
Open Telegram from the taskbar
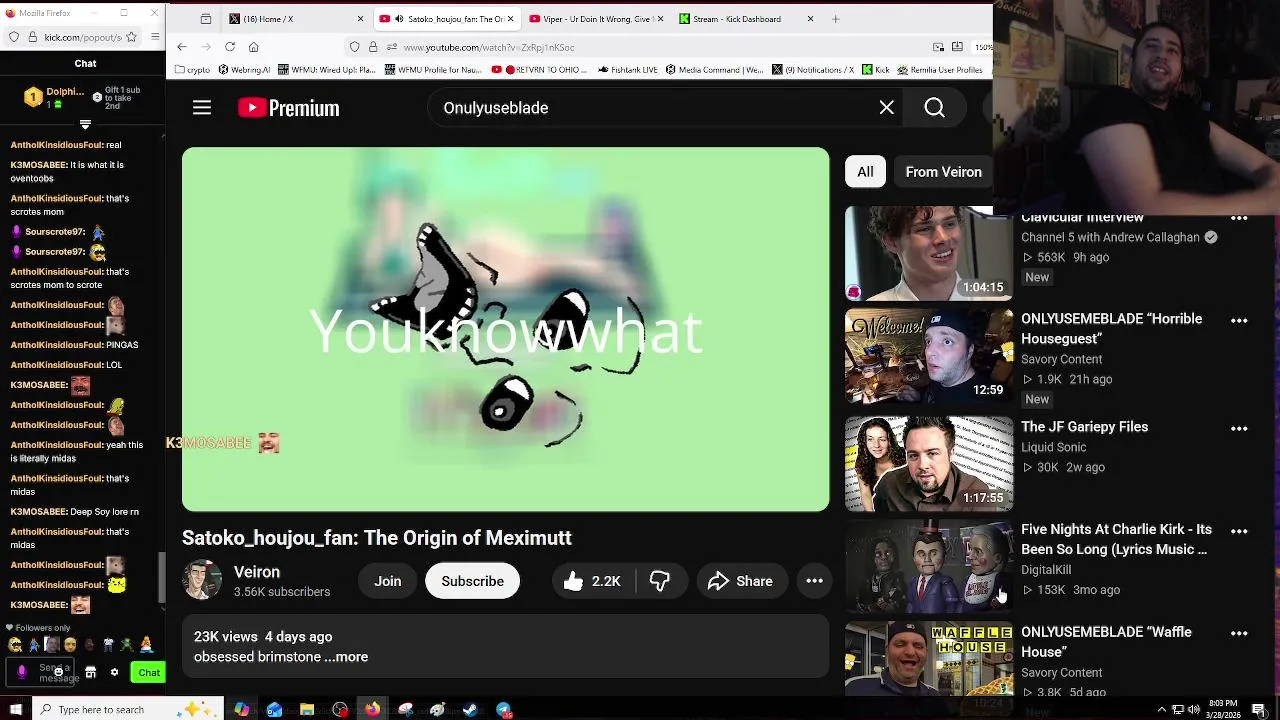(503, 709)
